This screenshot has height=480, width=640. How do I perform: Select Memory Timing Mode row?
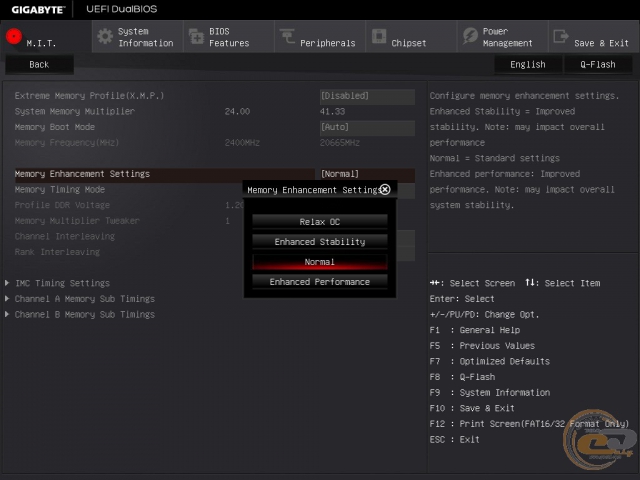pyautogui.click(x=60, y=189)
